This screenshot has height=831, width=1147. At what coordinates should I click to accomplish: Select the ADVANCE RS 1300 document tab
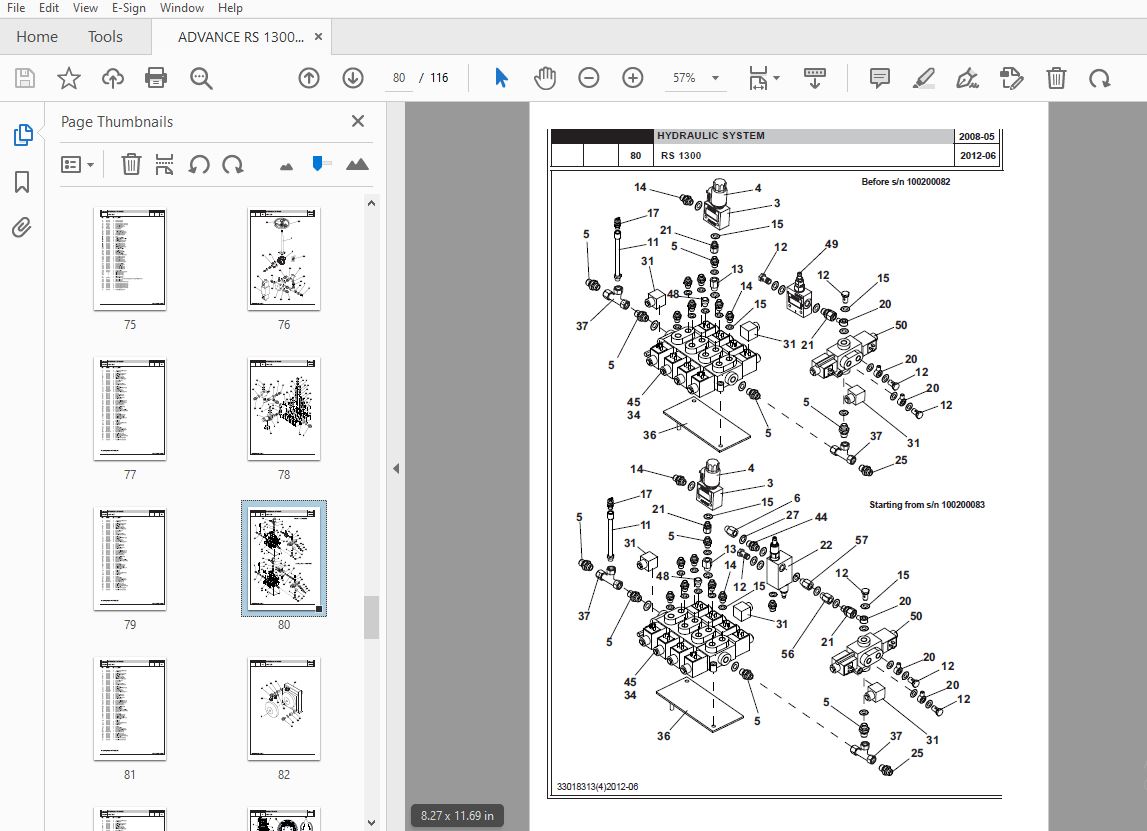point(241,37)
